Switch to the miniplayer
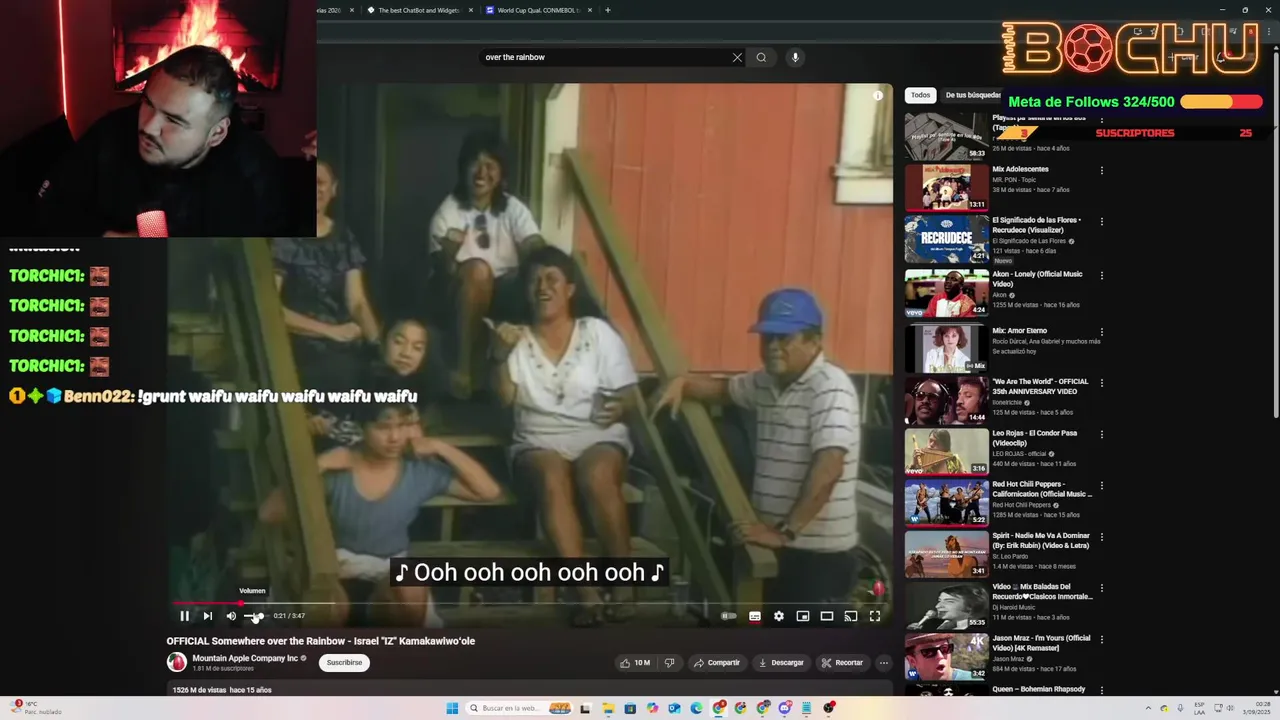 click(x=803, y=616)
